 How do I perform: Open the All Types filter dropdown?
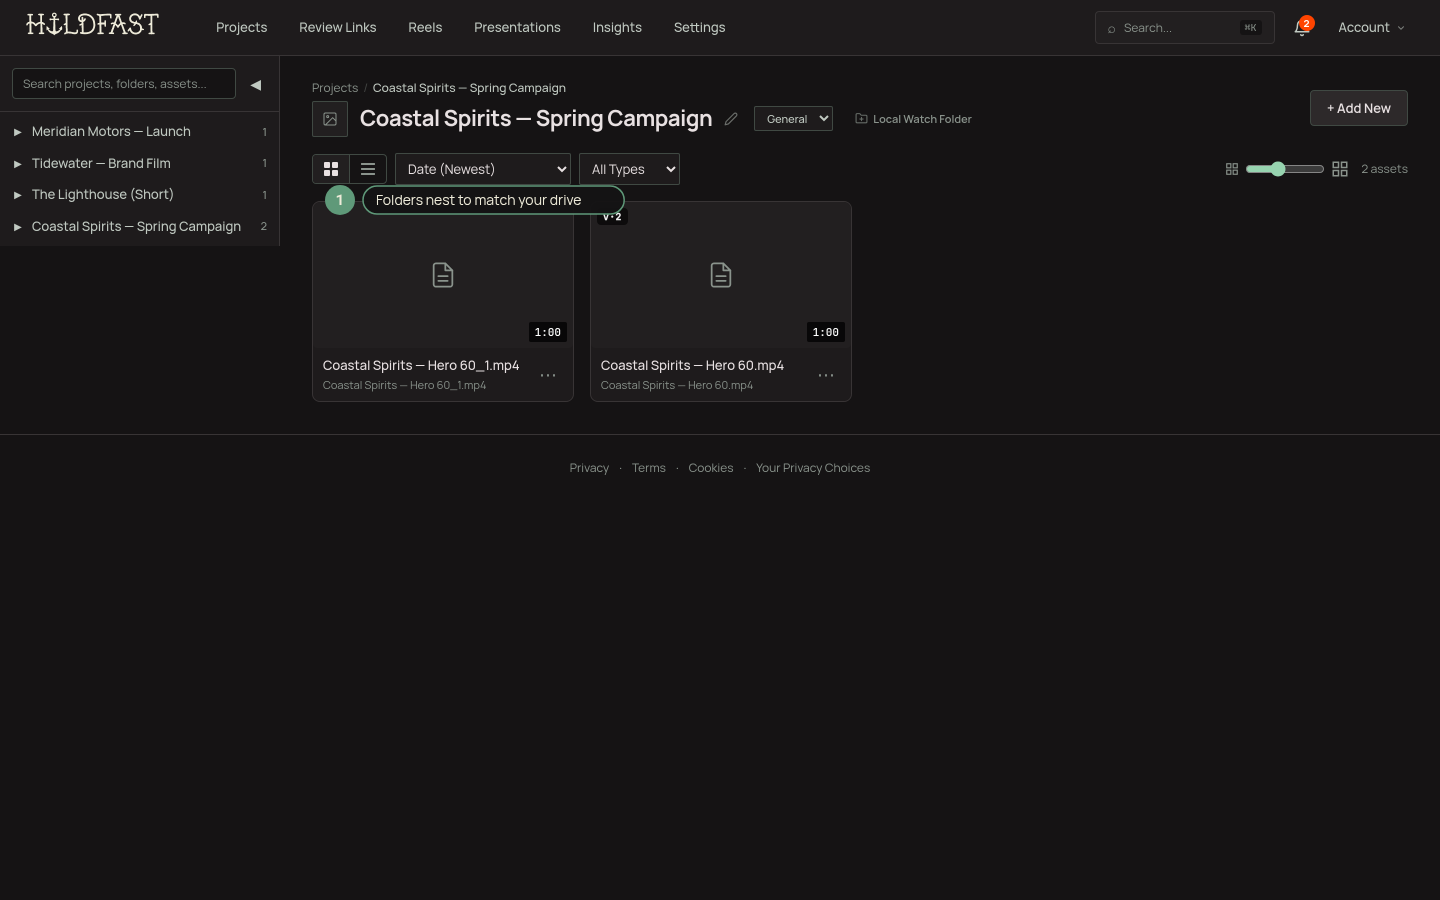click(x=629, y=169)
